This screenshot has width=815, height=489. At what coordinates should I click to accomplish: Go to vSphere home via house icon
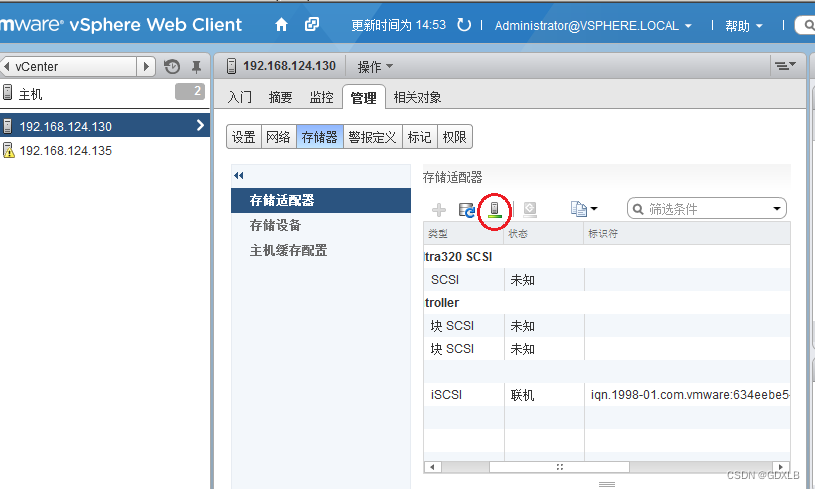pyautogui.click(x=281, y=24)
